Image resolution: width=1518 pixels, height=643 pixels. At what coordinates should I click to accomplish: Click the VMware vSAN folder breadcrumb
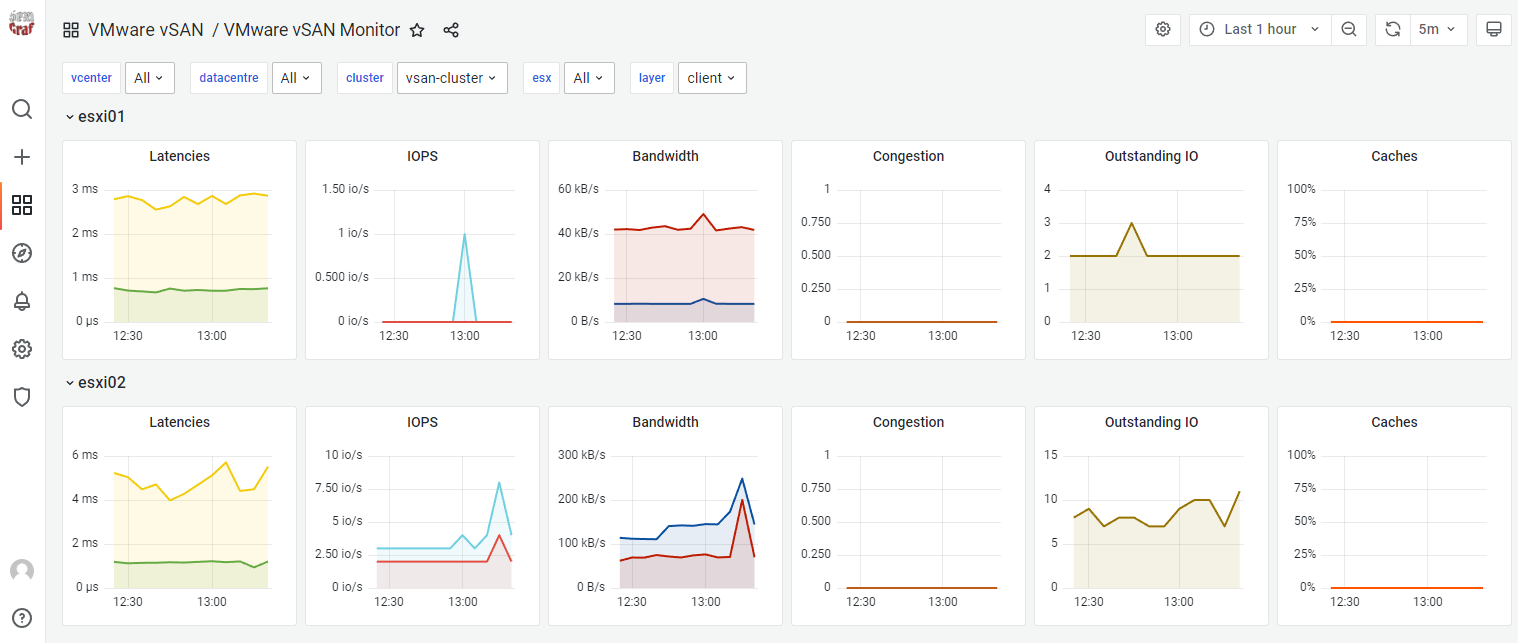tap(146, 30)
